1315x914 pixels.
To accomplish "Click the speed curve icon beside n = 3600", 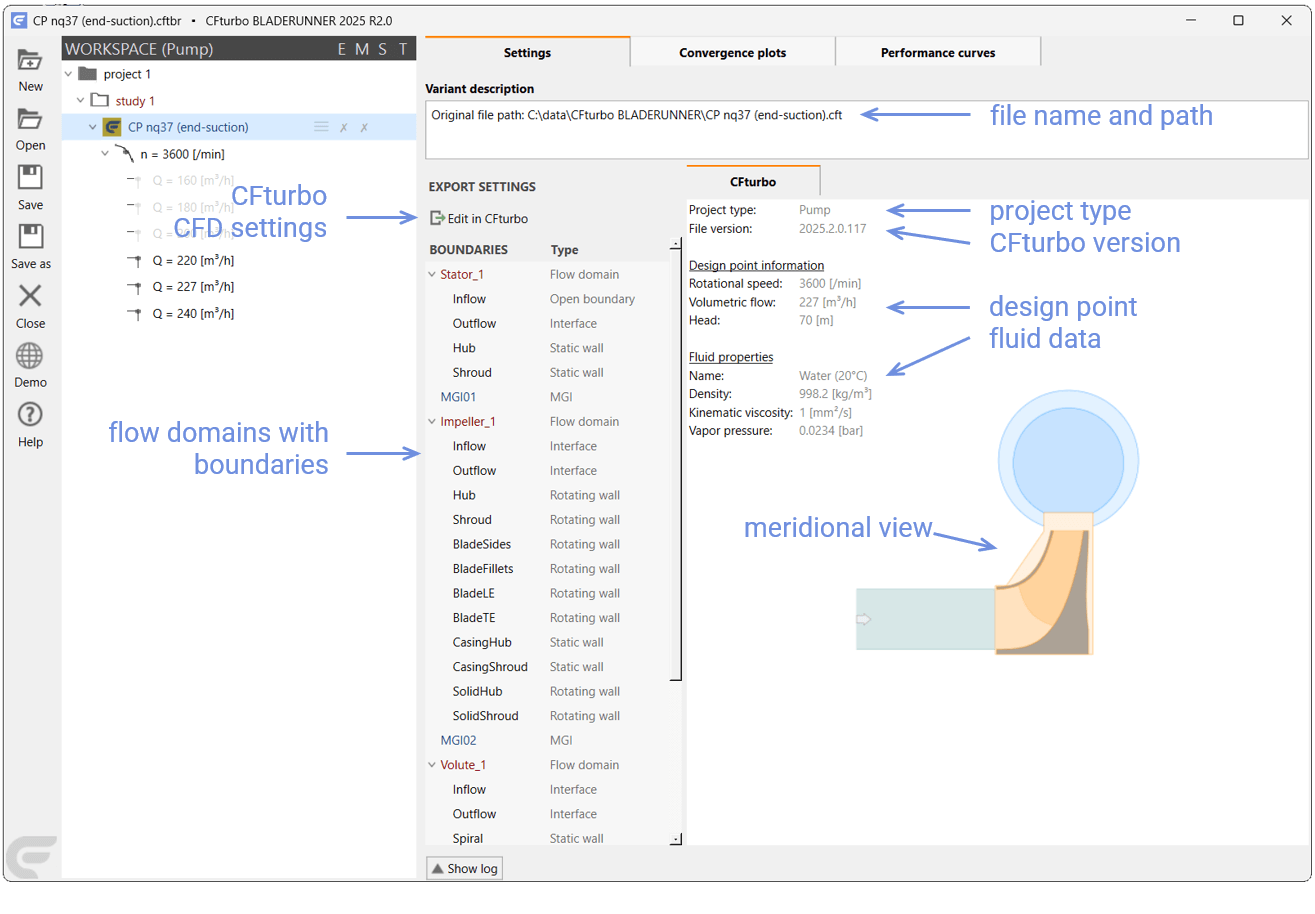I will 123,153.
